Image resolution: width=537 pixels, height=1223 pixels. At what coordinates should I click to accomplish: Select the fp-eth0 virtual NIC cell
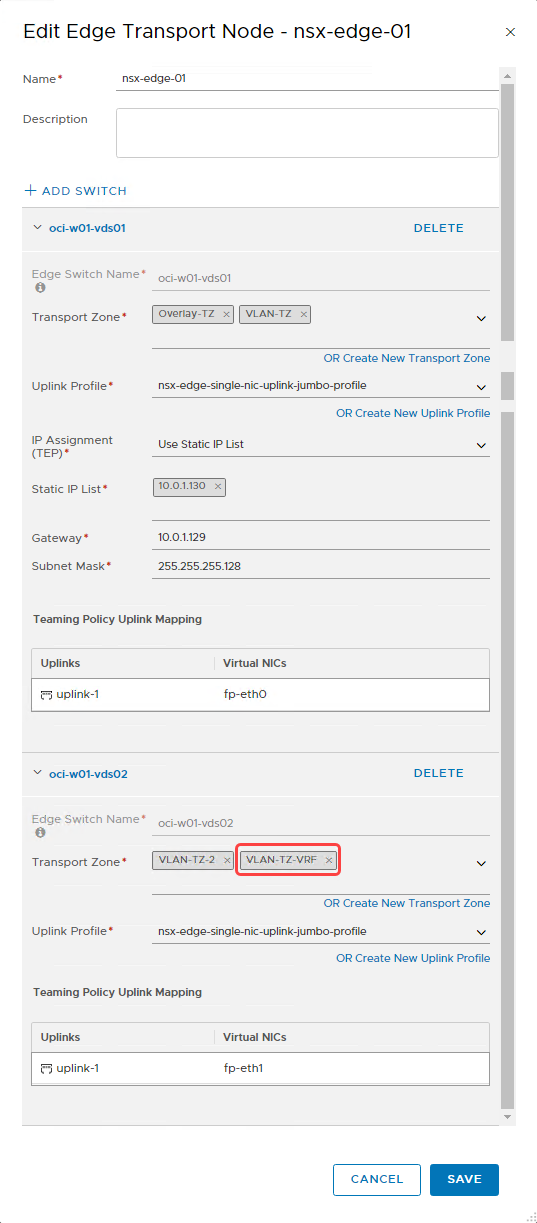(x=351, y=694)
